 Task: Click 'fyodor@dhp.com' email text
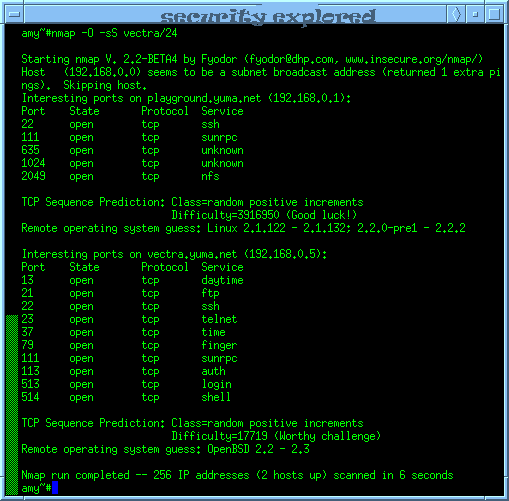[x=291, y=59]
